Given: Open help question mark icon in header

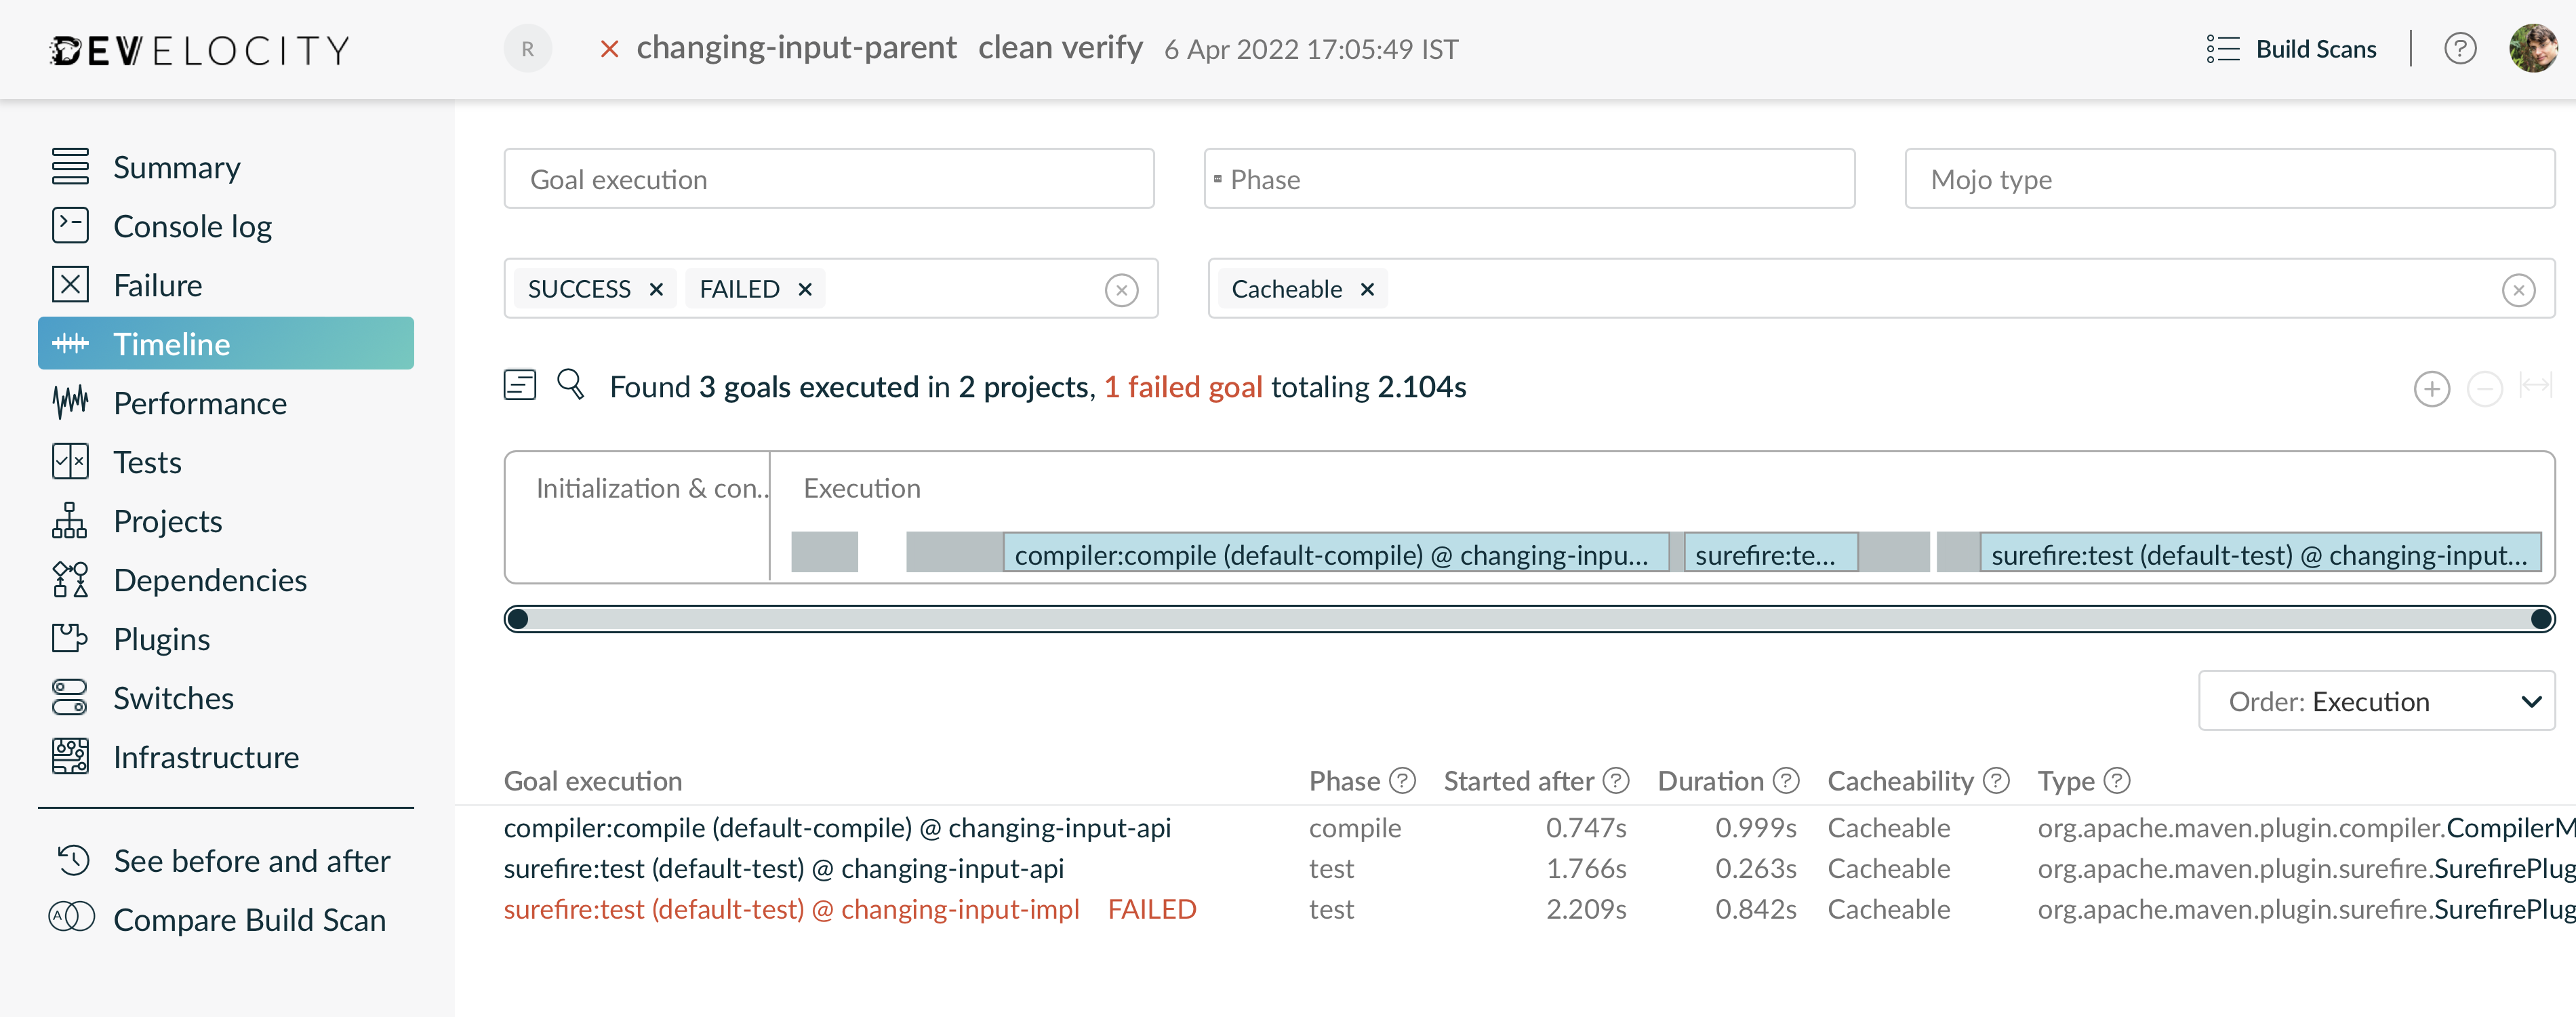Looking at the screenshot, I should click(2459, 49).
